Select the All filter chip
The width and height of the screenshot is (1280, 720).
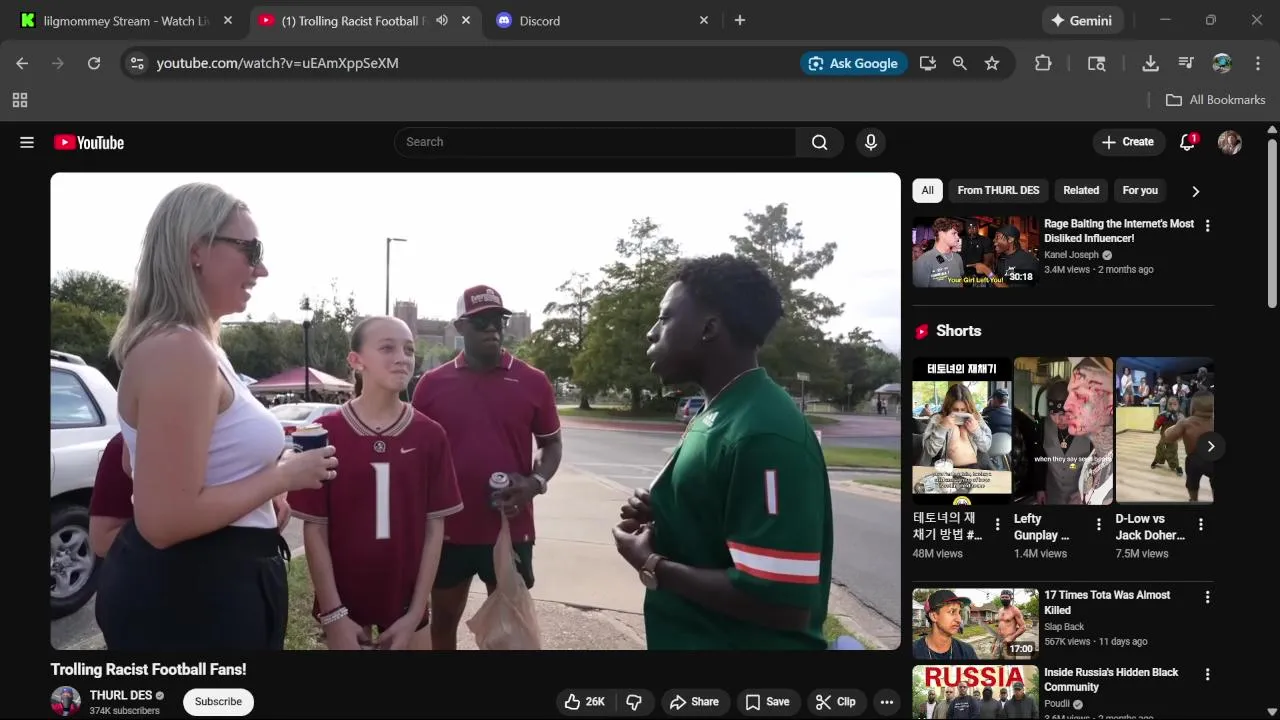coord(927,190)
